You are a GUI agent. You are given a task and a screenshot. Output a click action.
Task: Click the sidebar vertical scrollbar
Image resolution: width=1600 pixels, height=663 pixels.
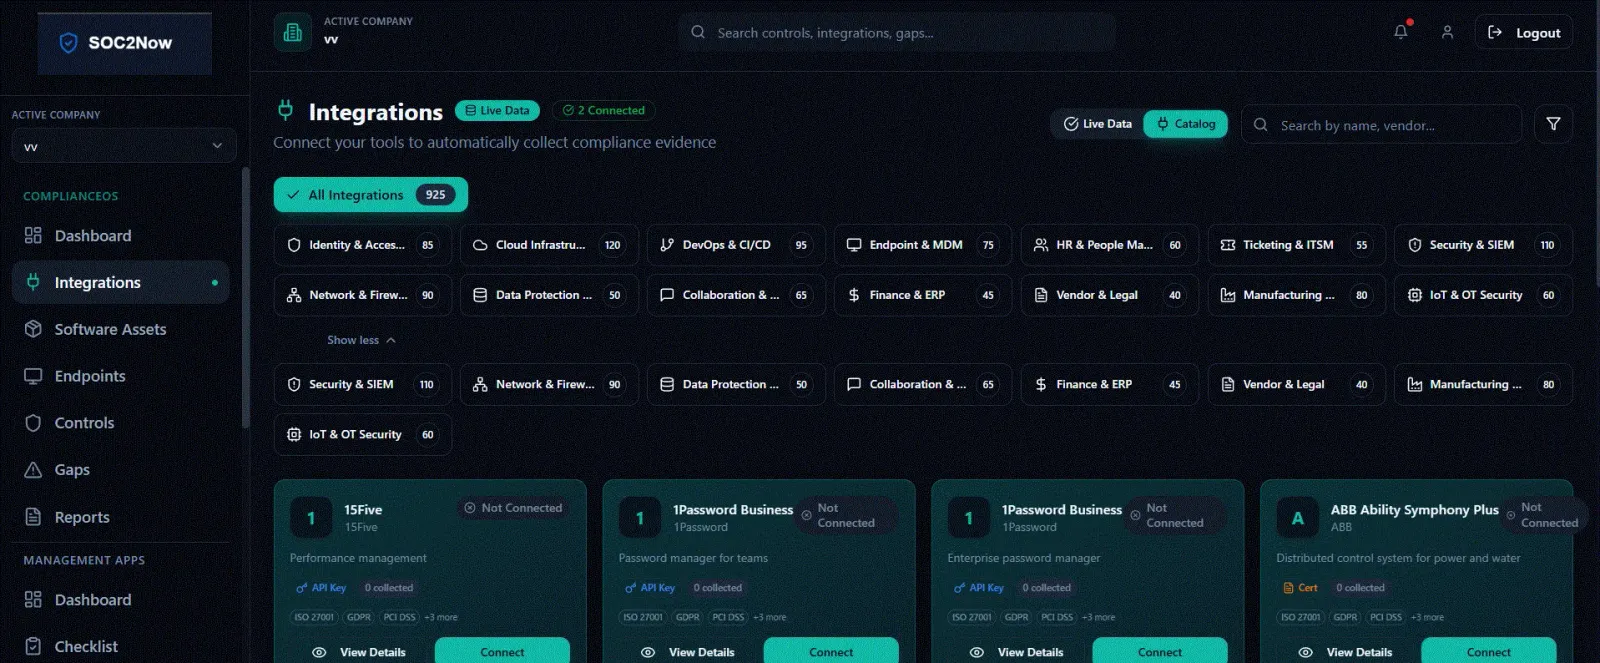[245, 298]
